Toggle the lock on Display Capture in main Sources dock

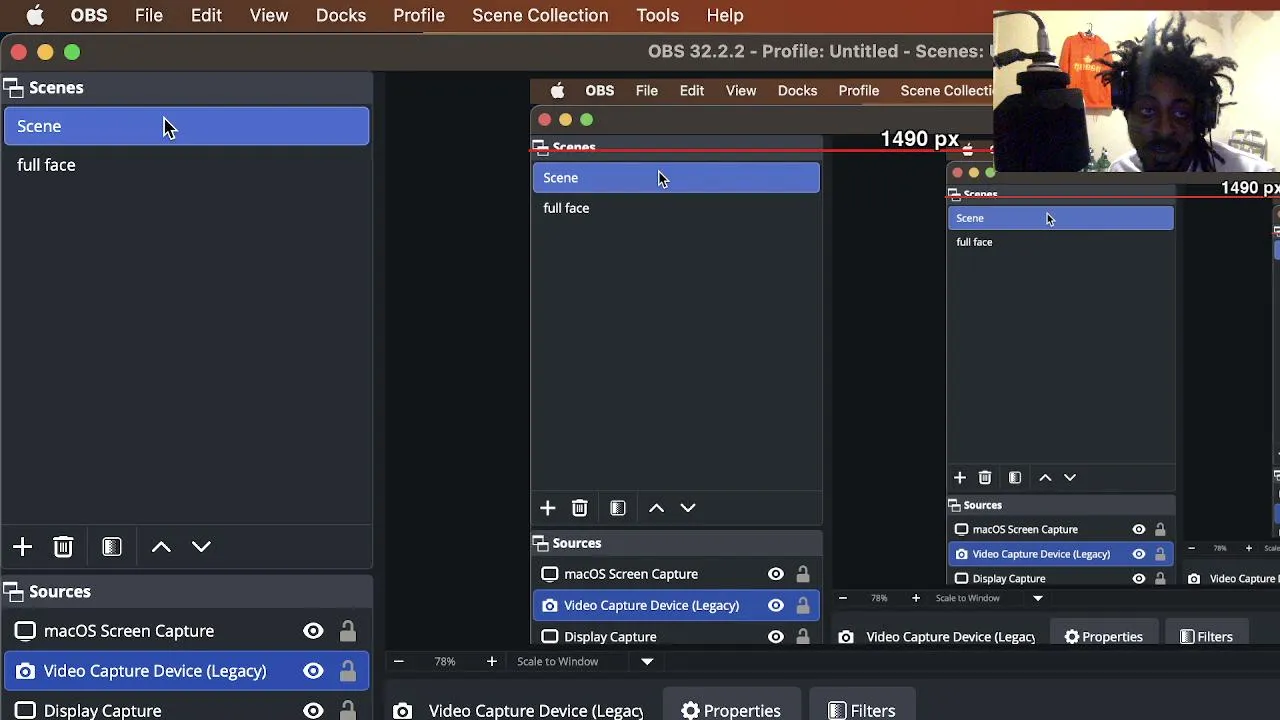point(347,711)
